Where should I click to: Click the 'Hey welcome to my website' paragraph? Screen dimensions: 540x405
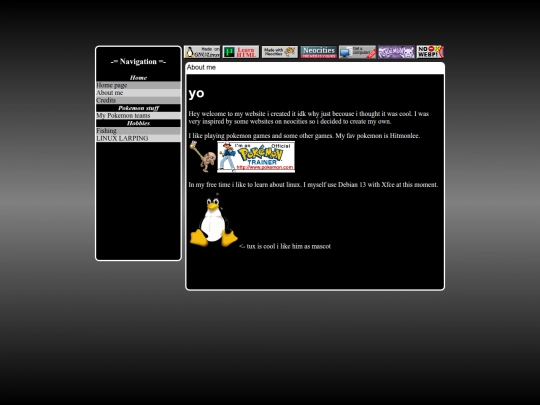pos(309,117)
